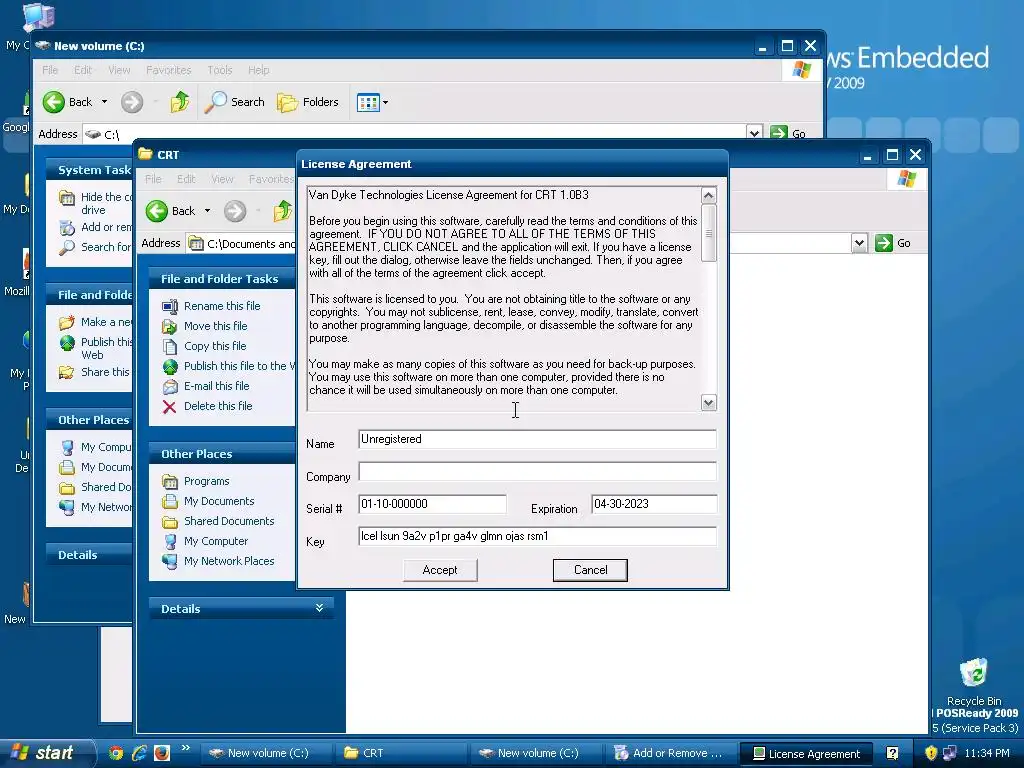The width and height of the screenshot is (1024, 768).
Task: Open the Recycle Bin desktop icon
Action: (x=974, y=682)
